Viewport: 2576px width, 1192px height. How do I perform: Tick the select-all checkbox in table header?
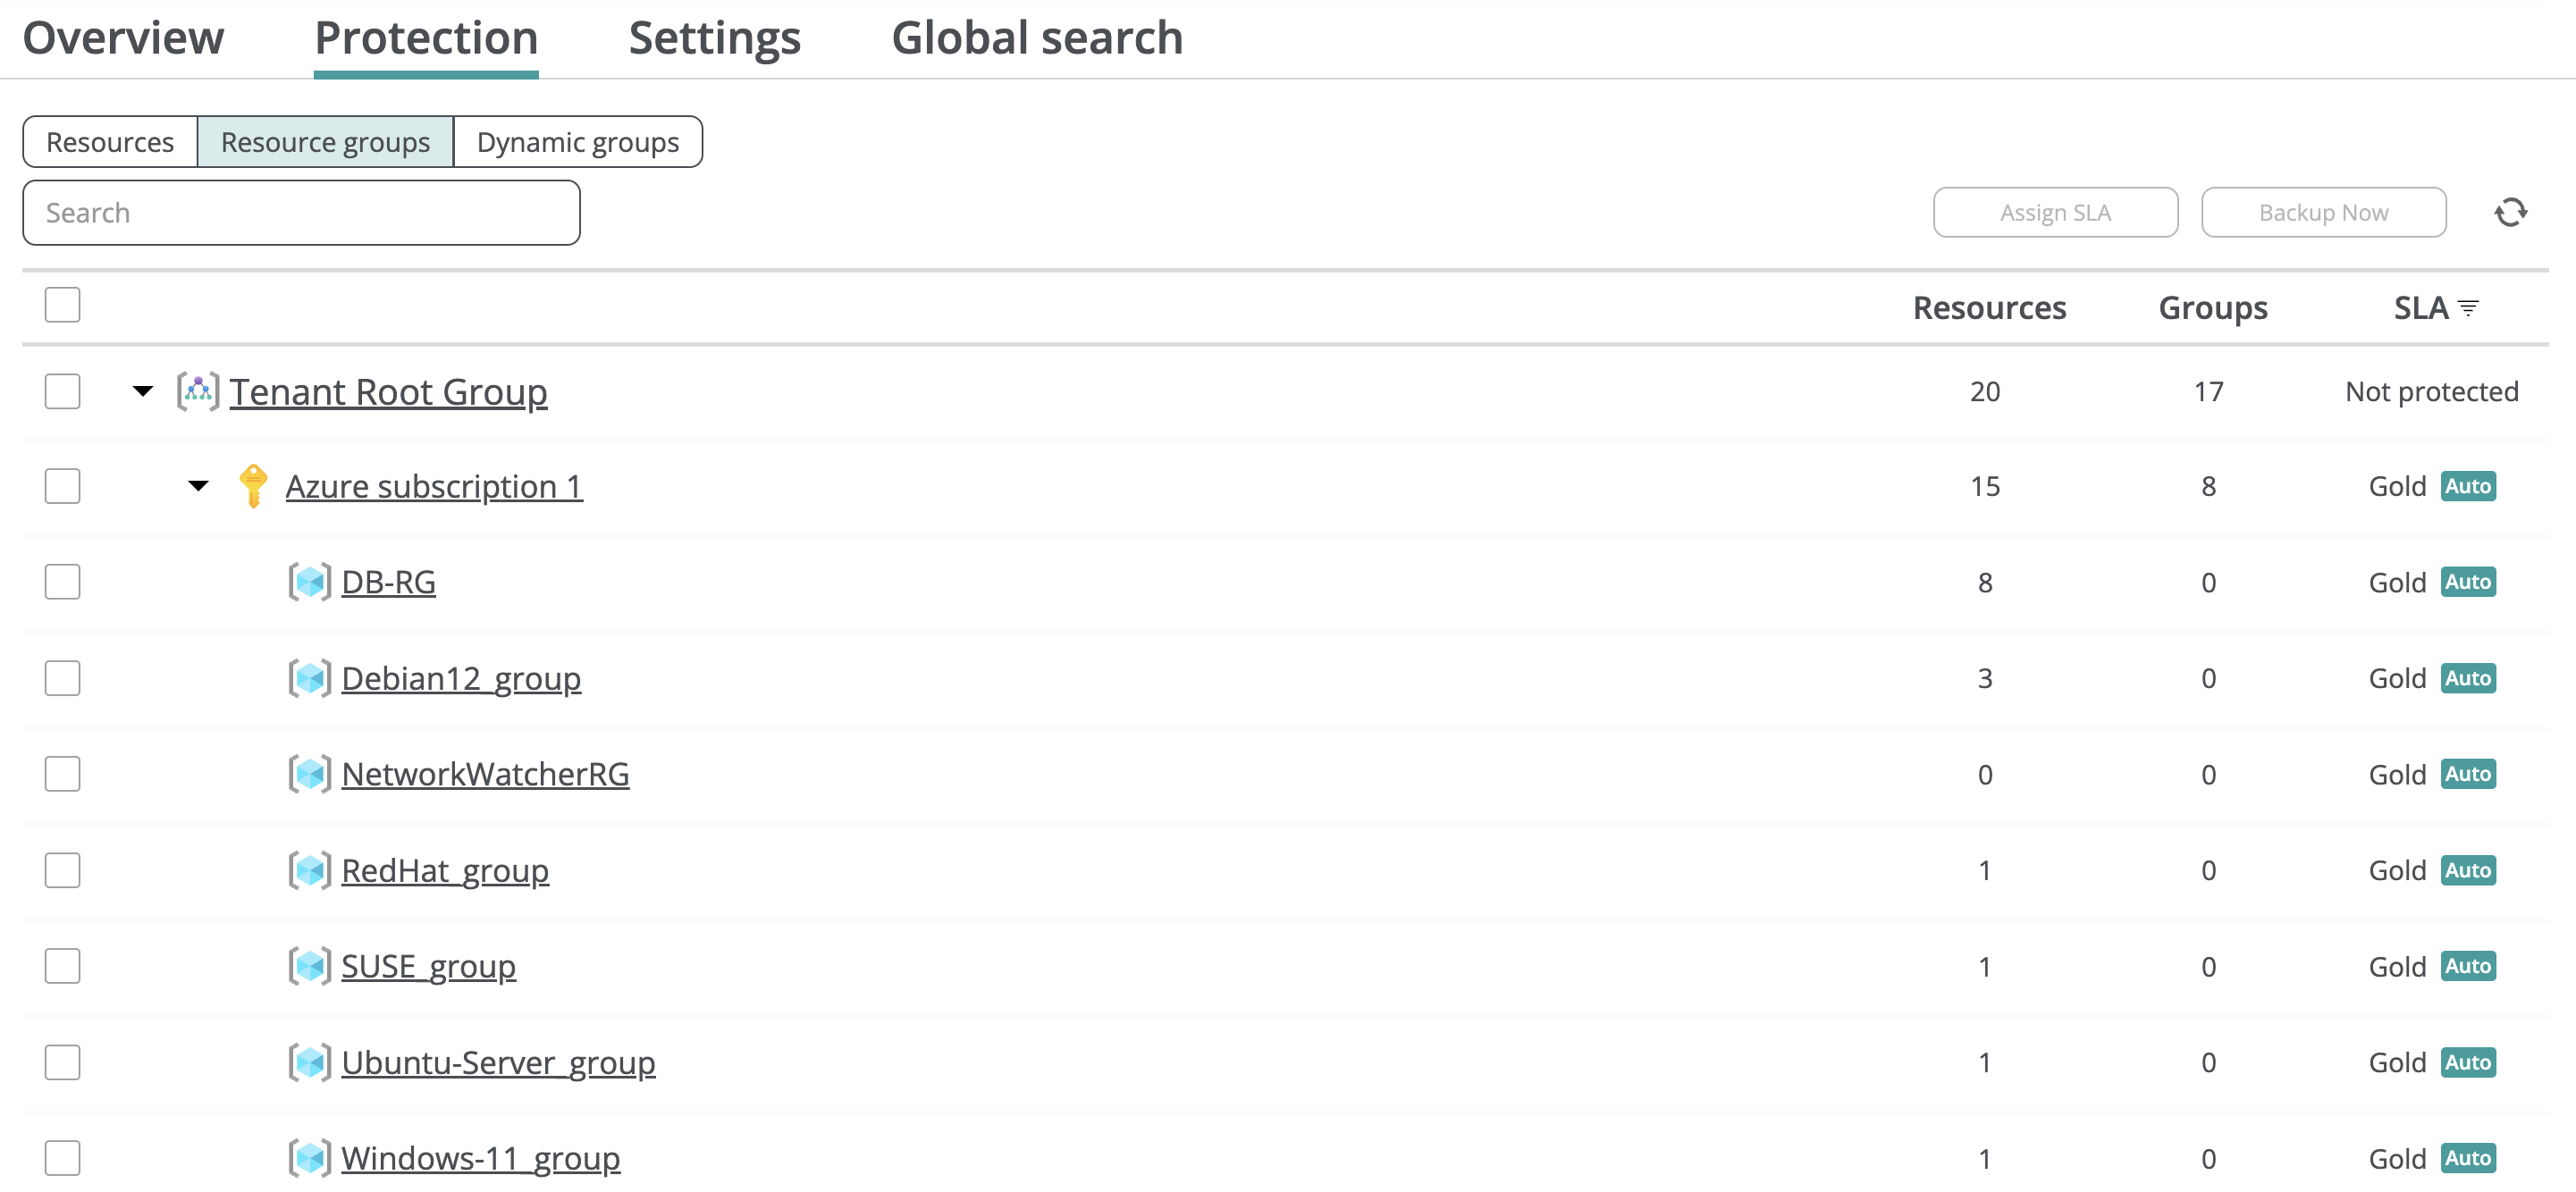(62, 305)
